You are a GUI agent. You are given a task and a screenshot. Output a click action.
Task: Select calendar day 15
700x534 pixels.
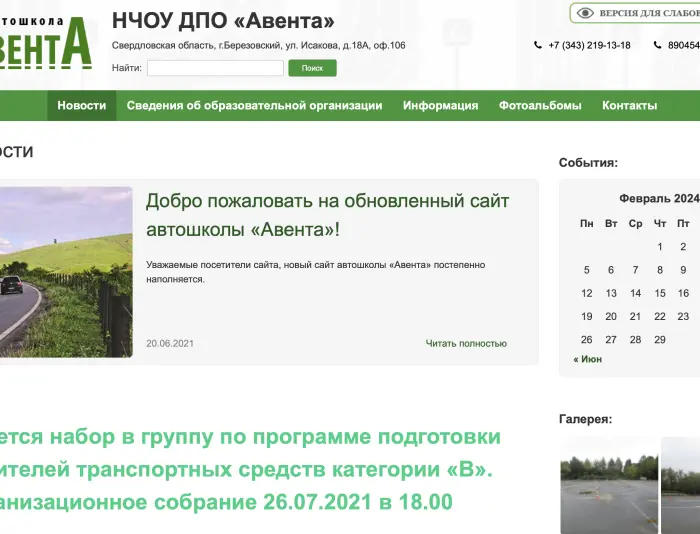(x=660, y=293)
